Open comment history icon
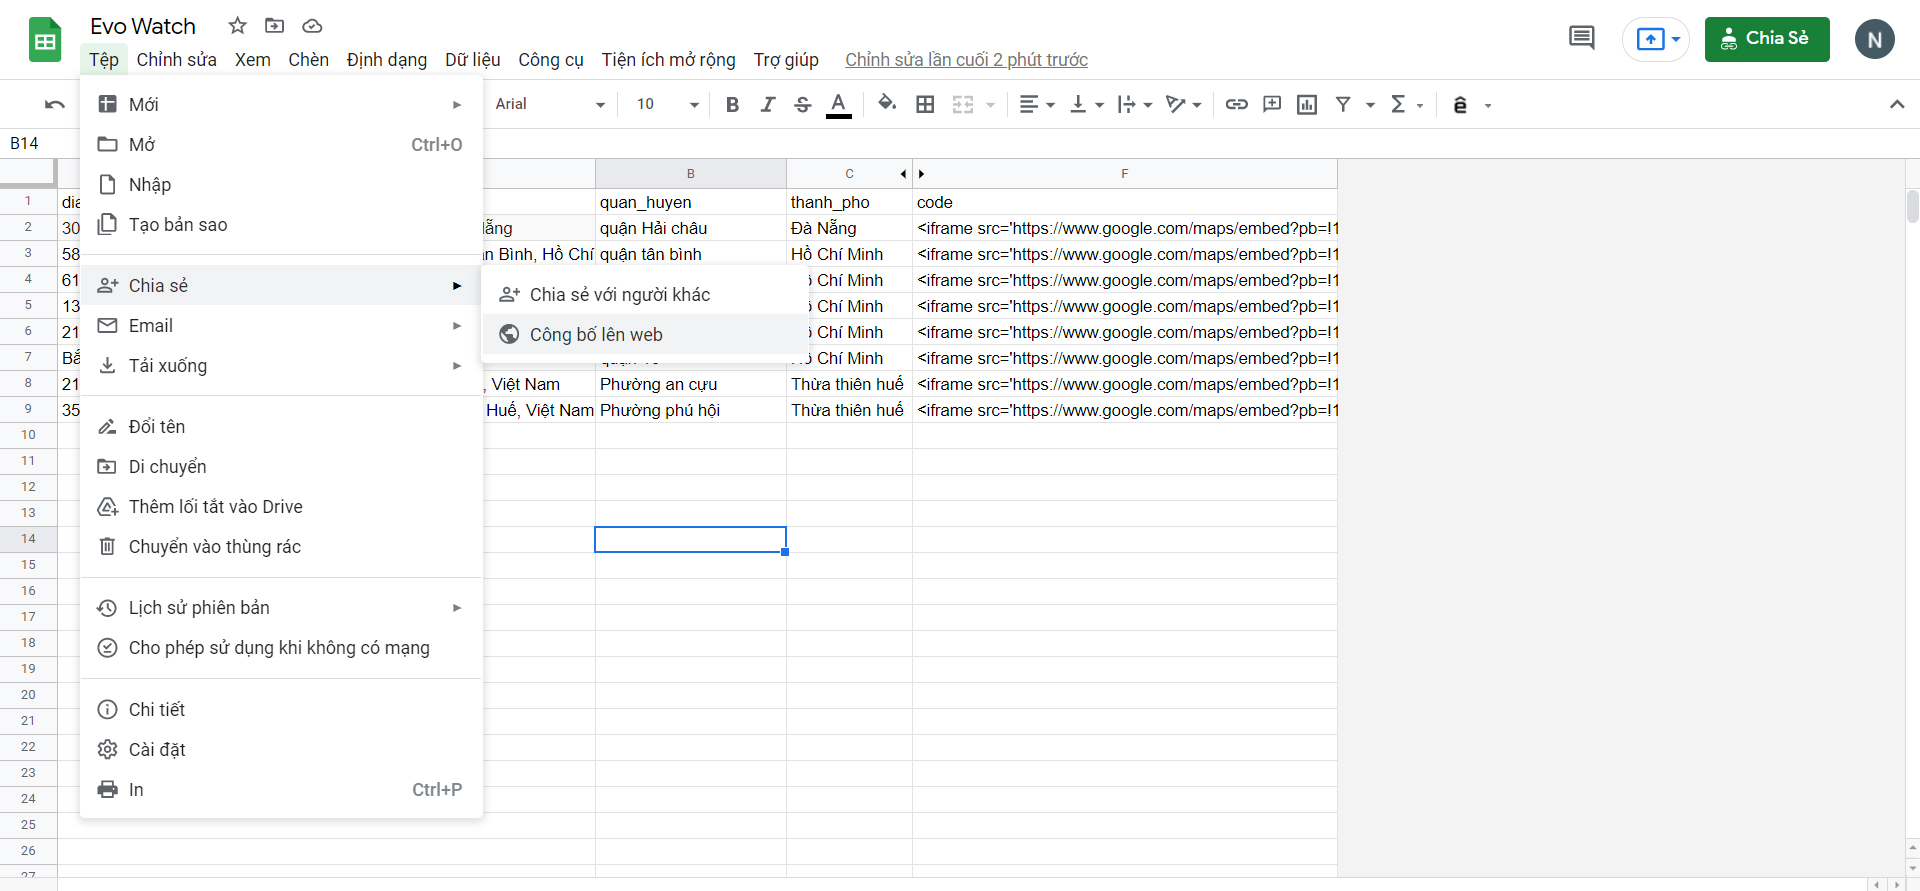 pos(1581,39)
